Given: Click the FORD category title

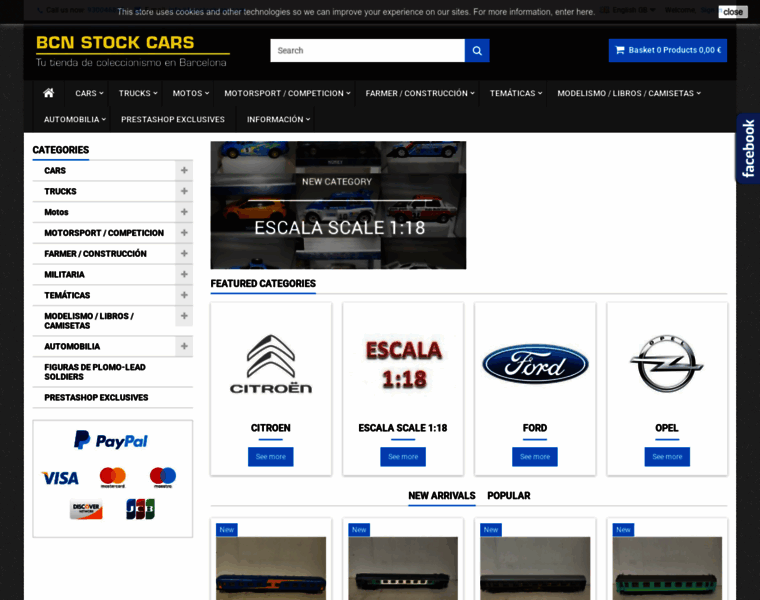Looking at the screenshot, I should (535, 428).
